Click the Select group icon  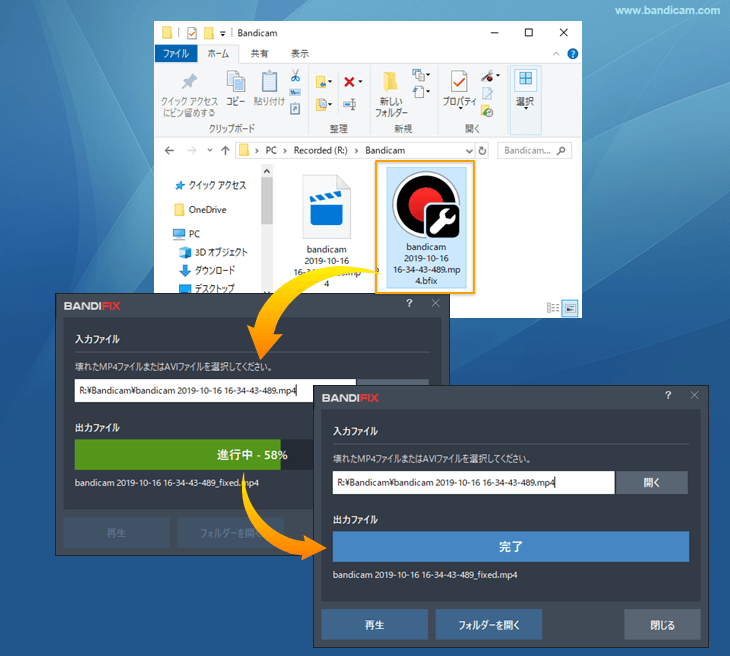(x=526, y=80)
